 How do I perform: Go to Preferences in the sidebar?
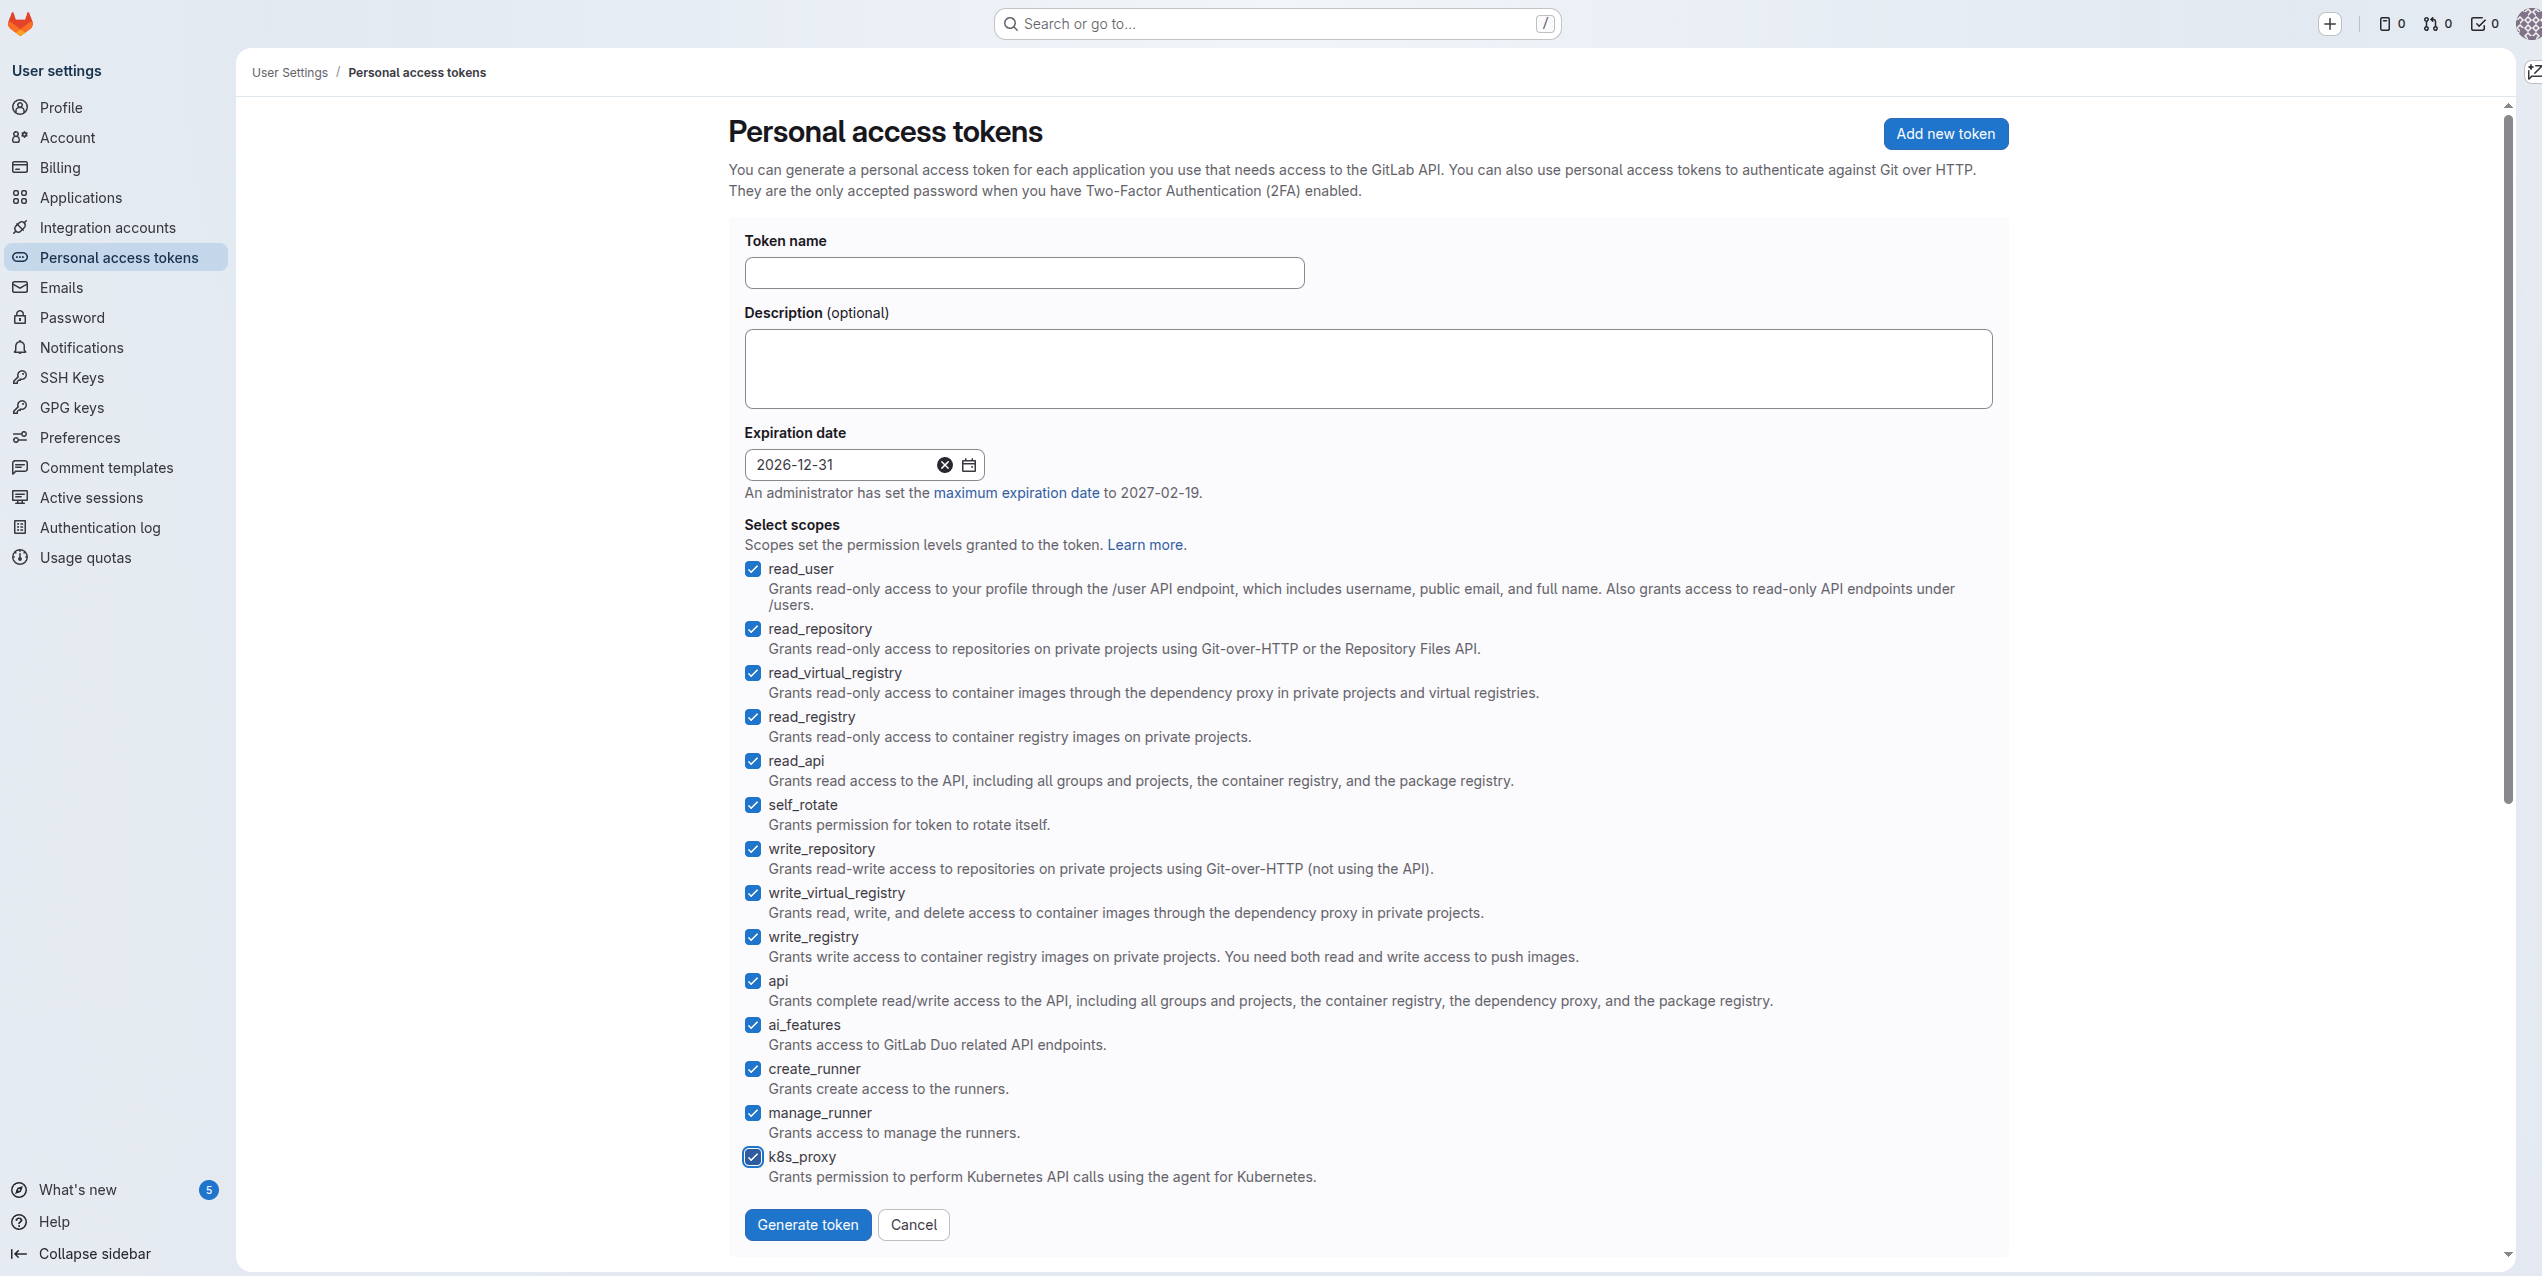click(77, 437)
